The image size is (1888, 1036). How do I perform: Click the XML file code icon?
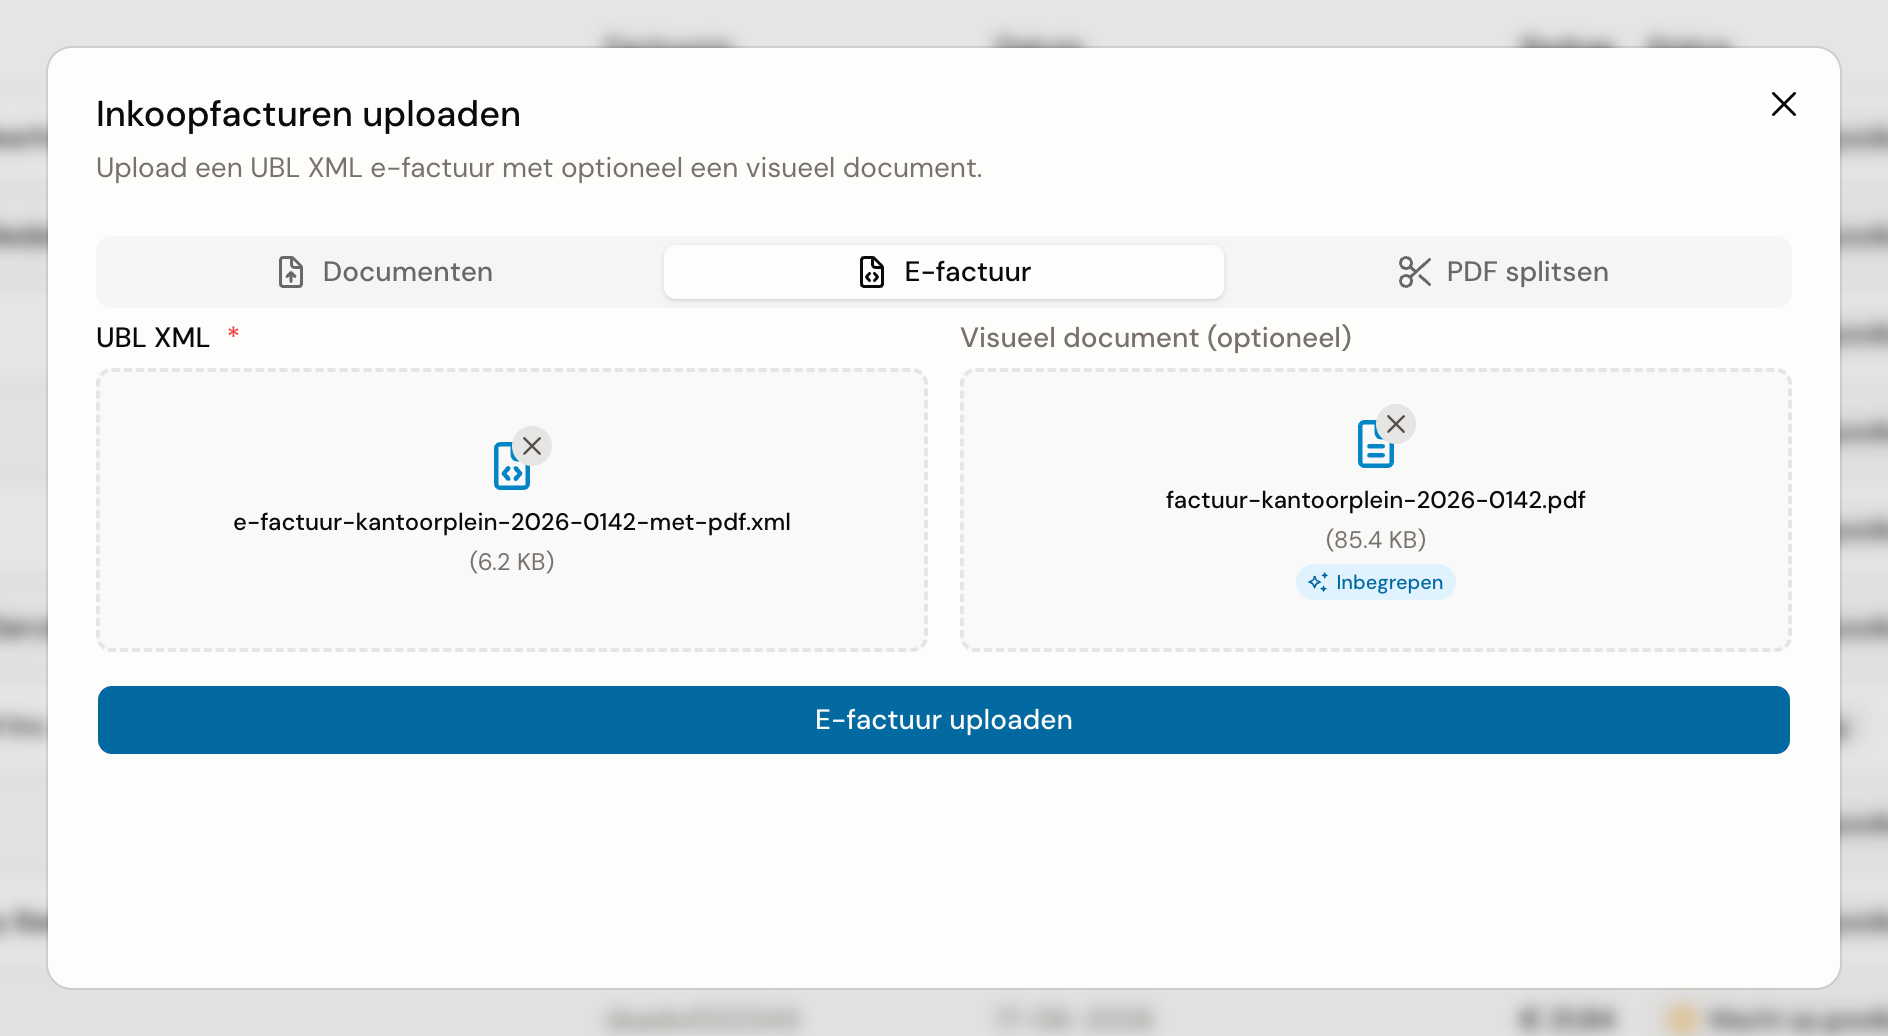pos(510,467)
